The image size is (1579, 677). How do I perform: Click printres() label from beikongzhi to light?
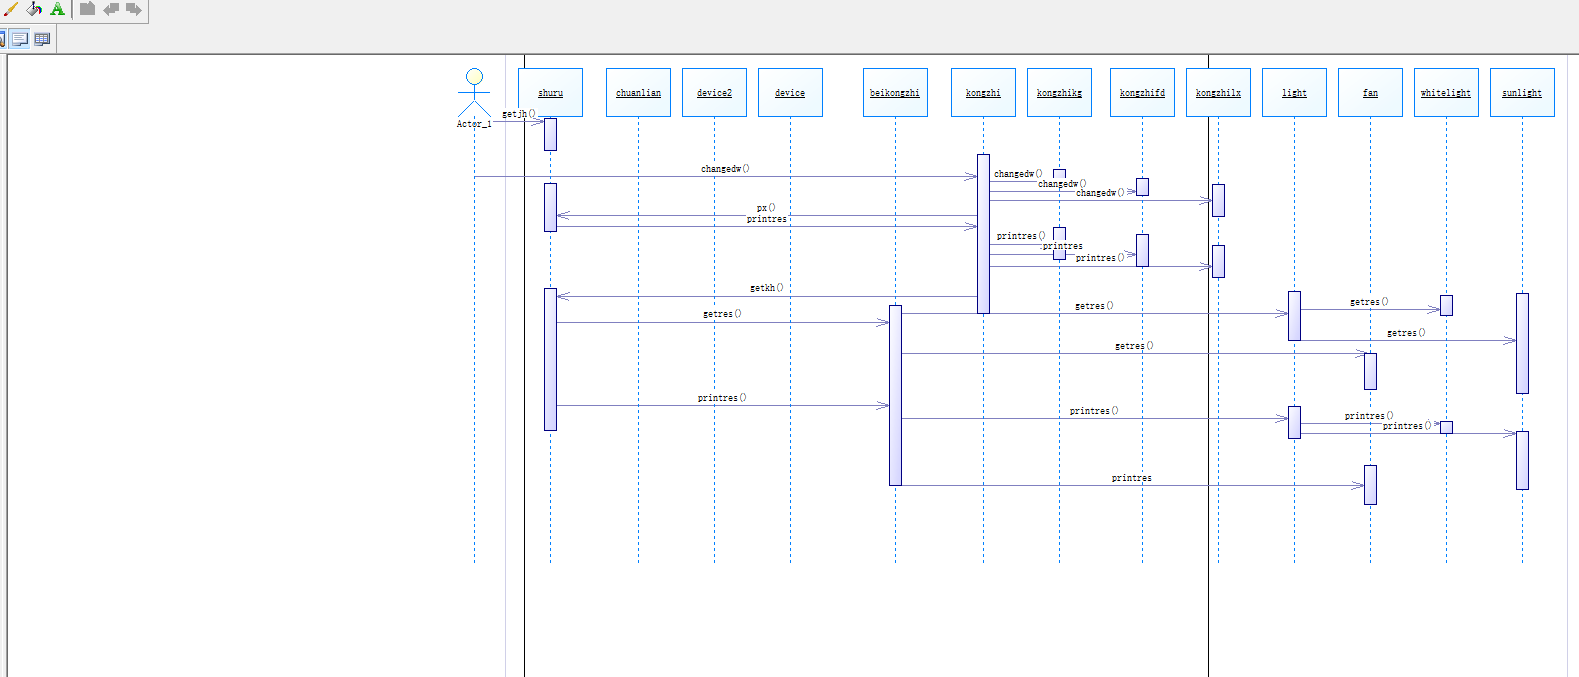coord(1094,411)
